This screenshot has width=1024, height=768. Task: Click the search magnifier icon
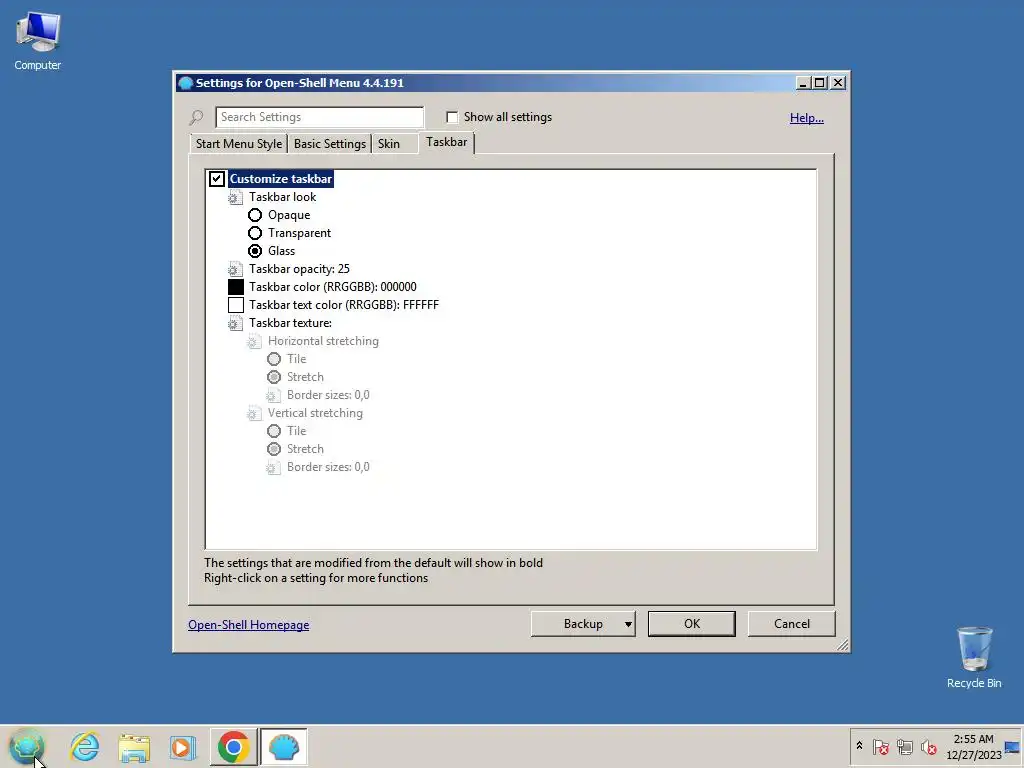[x=196, y=118]
